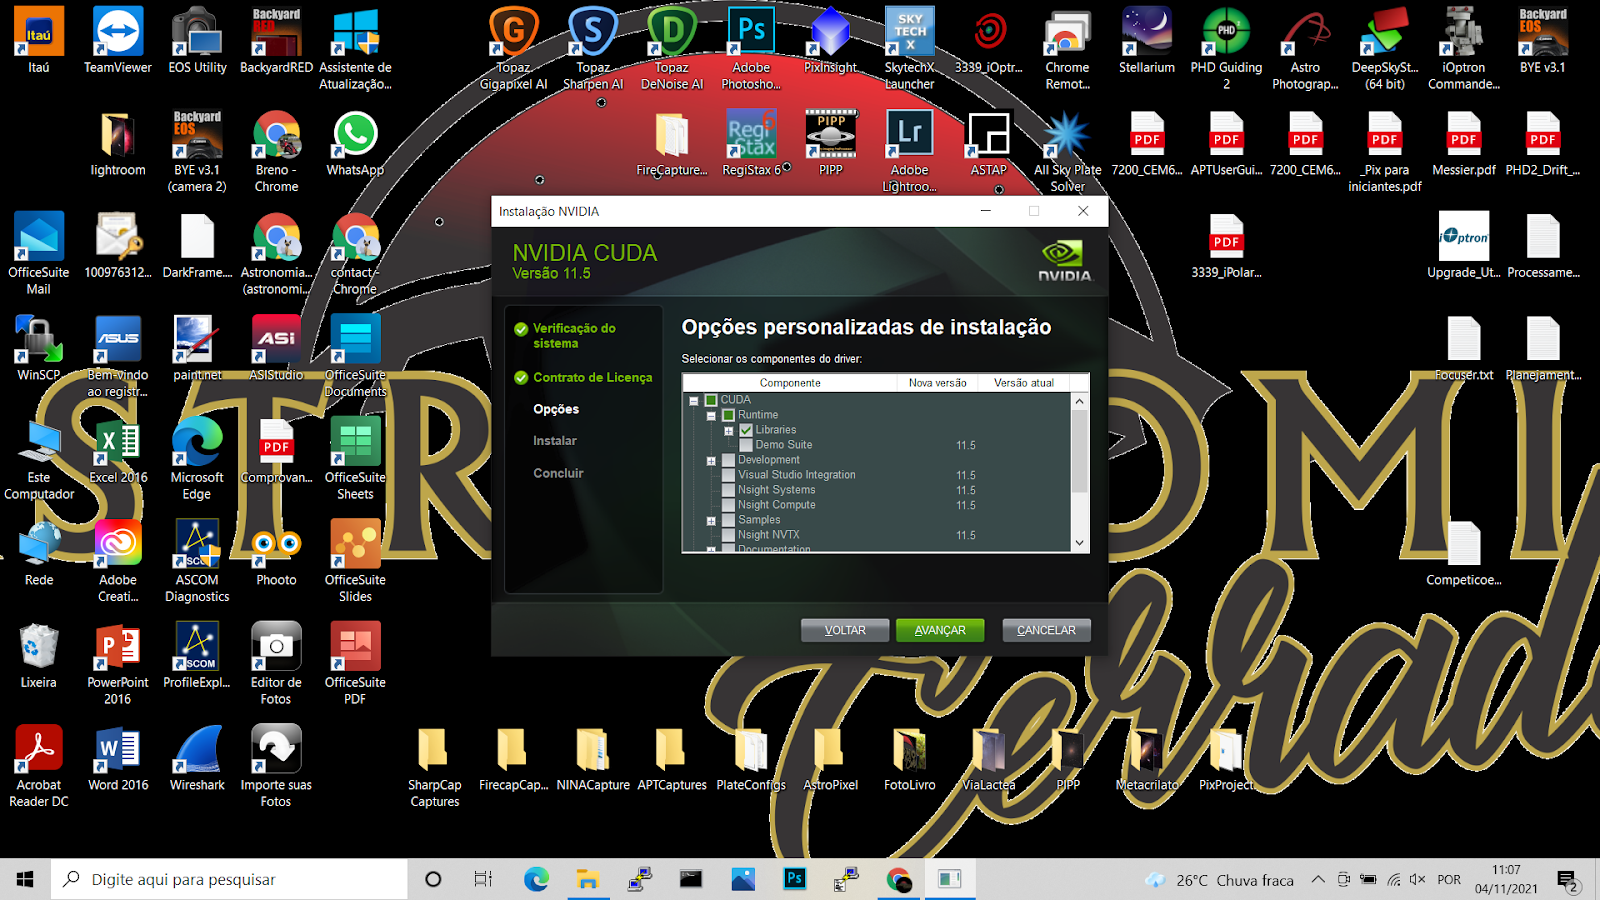Click the component list scroll-down arrow
Viewport: 1600px width, 900px height.
point(1079,543)
